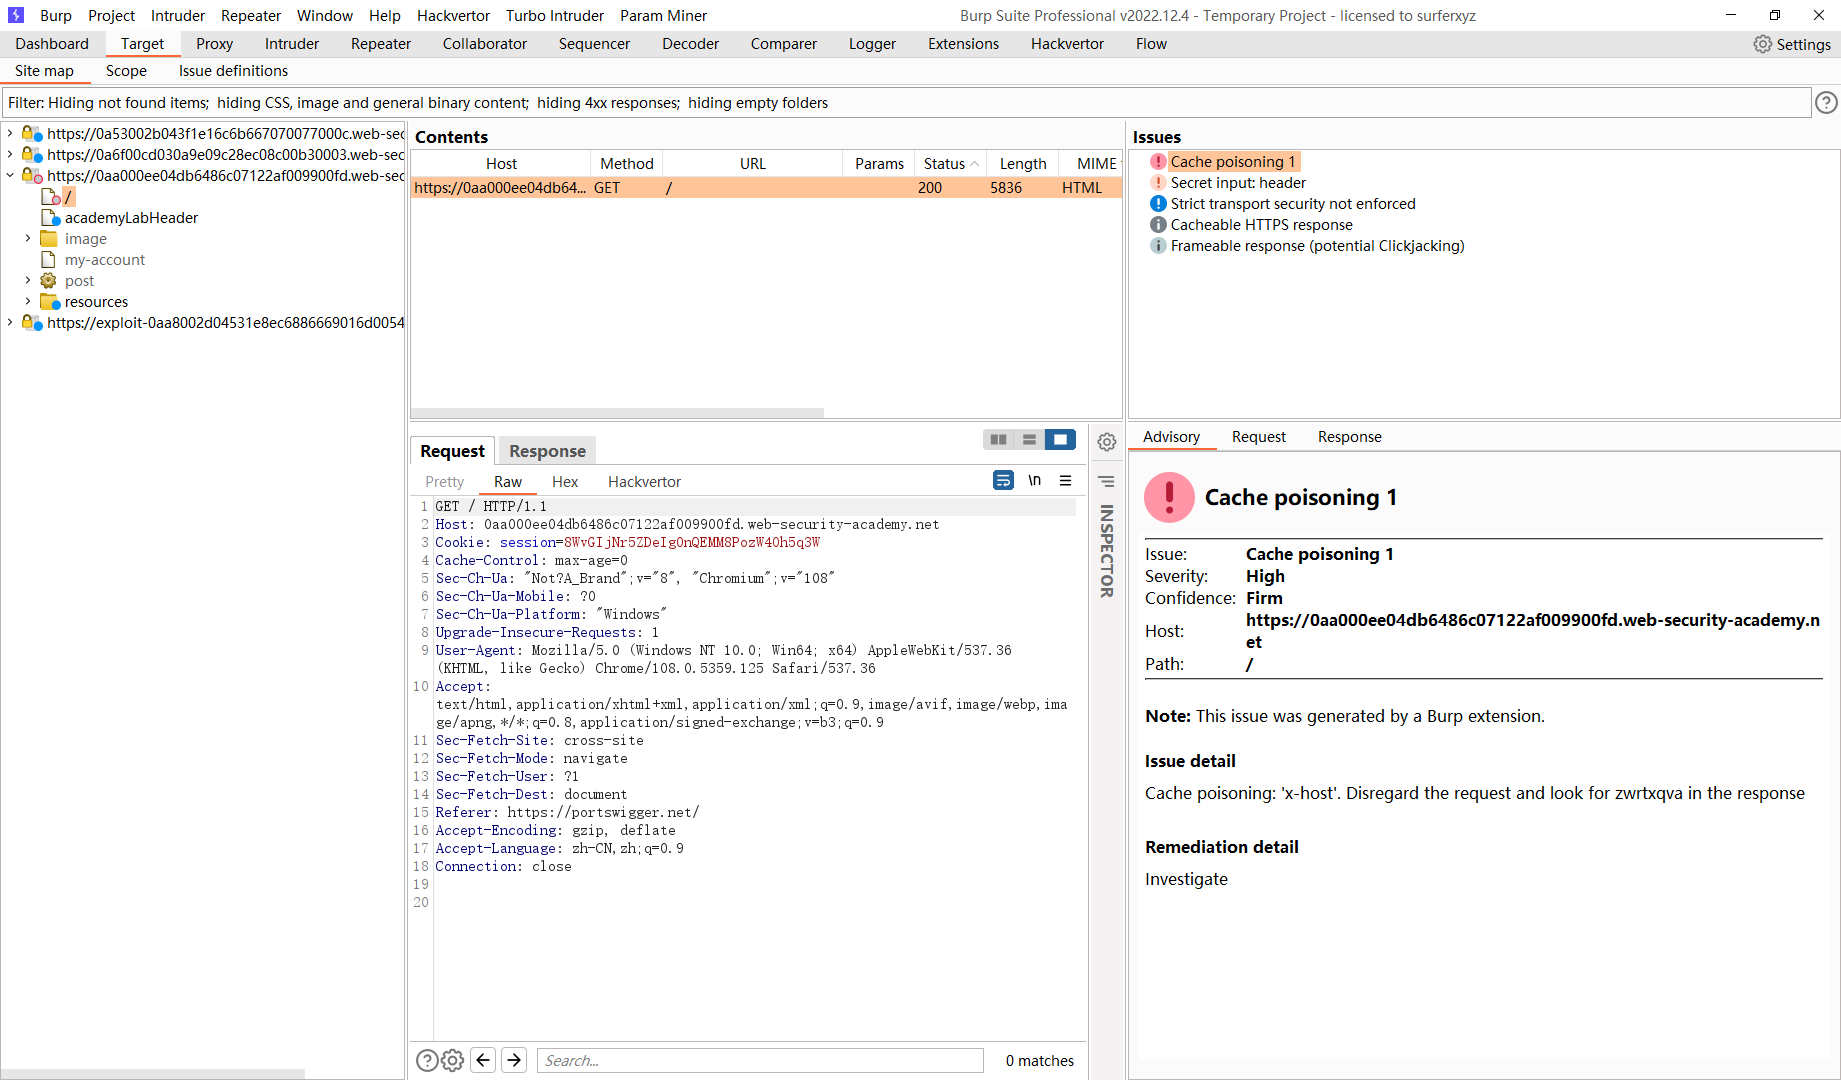Expand the image folder node
The image size is (1841, 1080).
[x=28, y=238]
